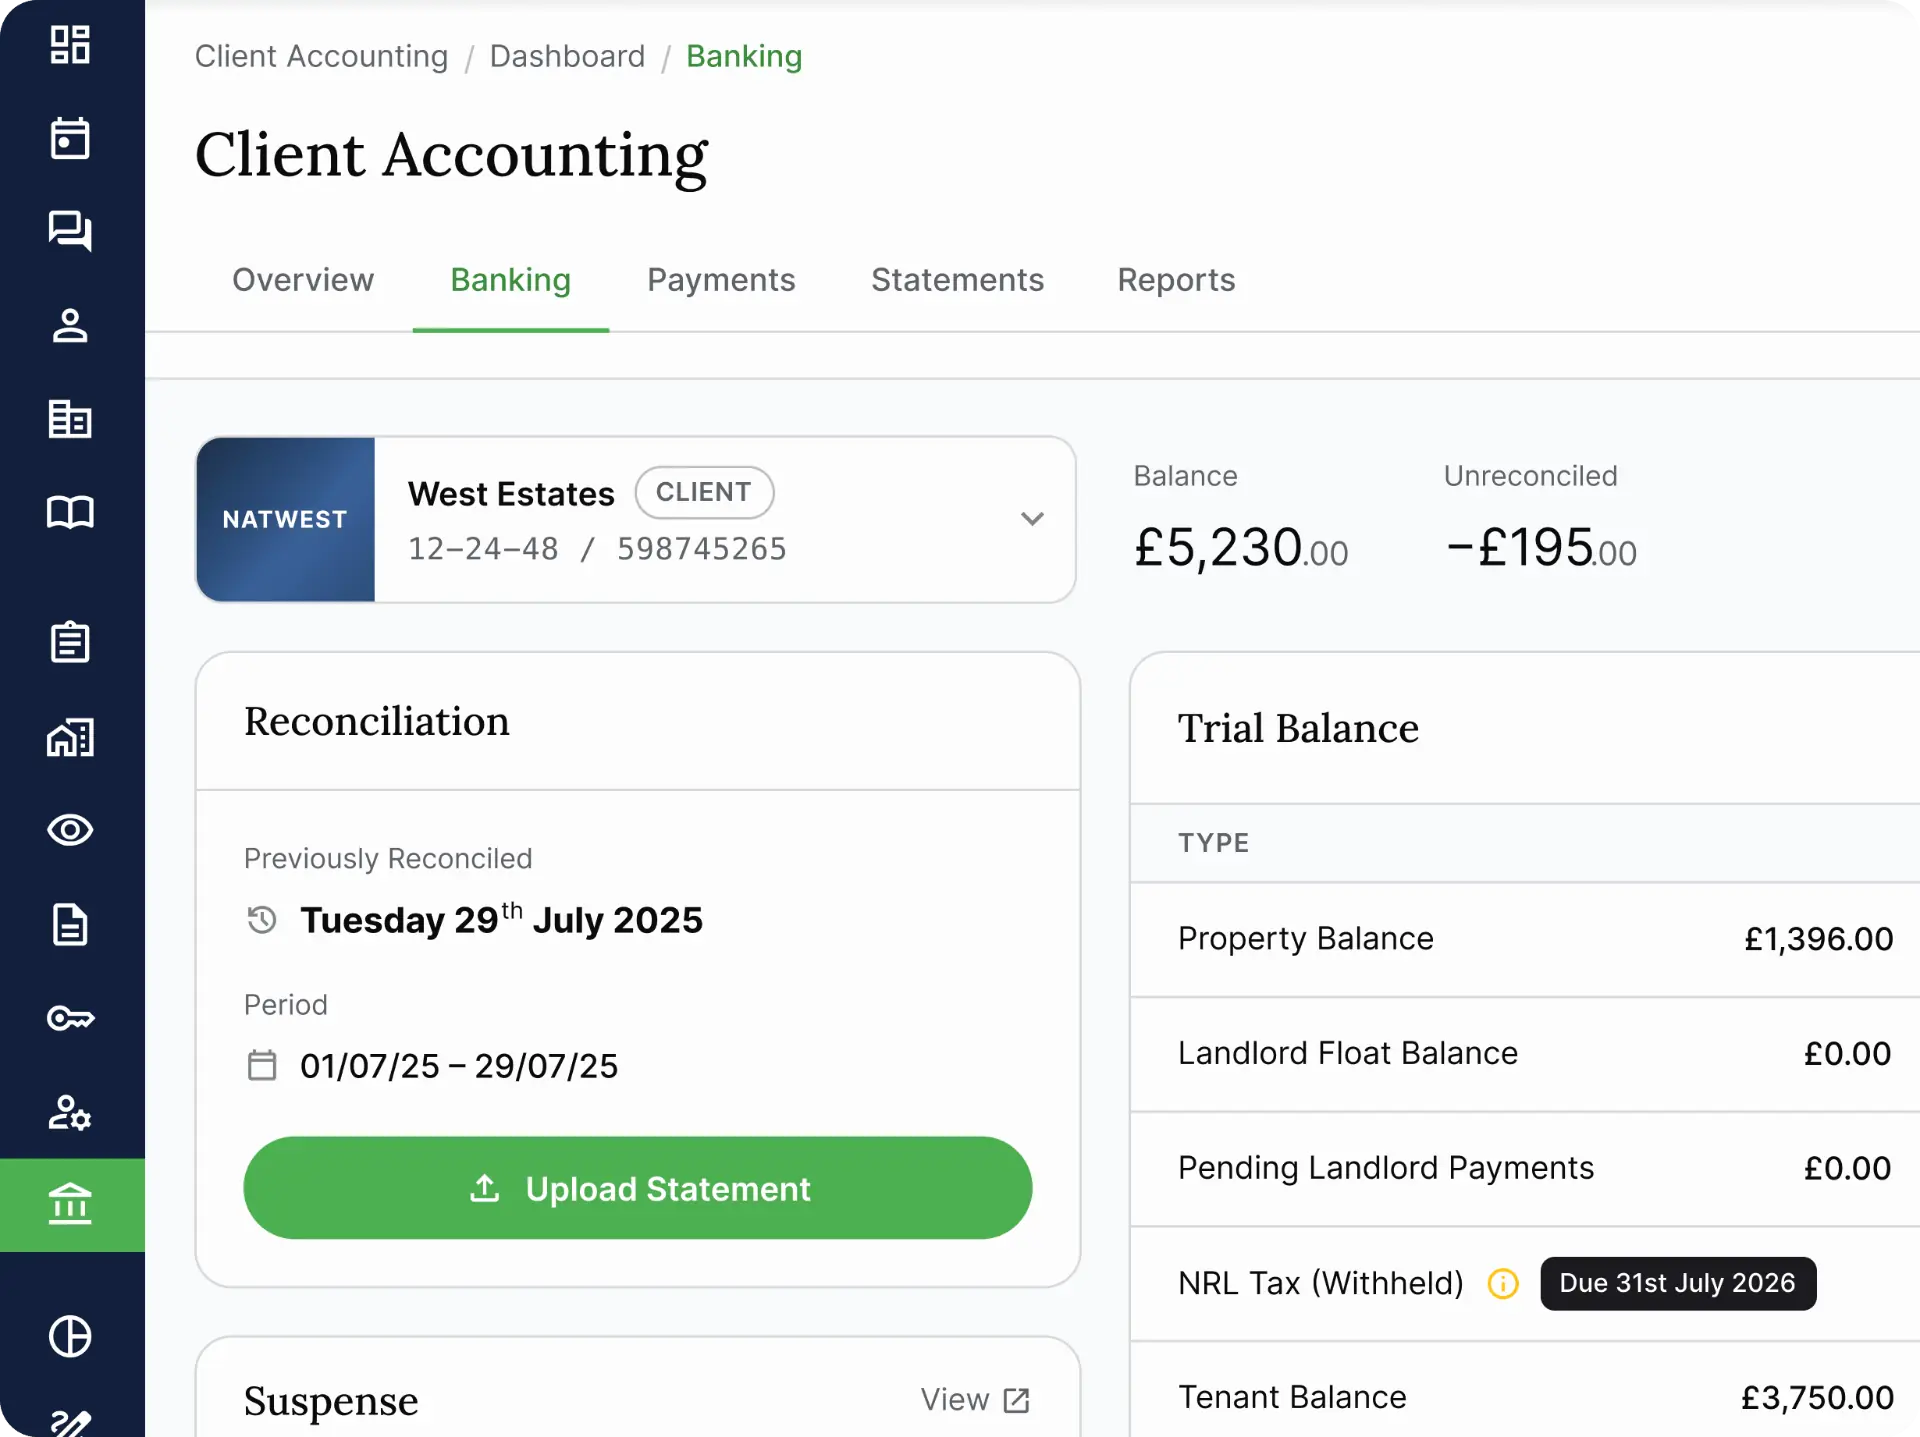Click the Due 31st July 2026 badge

click(x=1678, y=1283)
